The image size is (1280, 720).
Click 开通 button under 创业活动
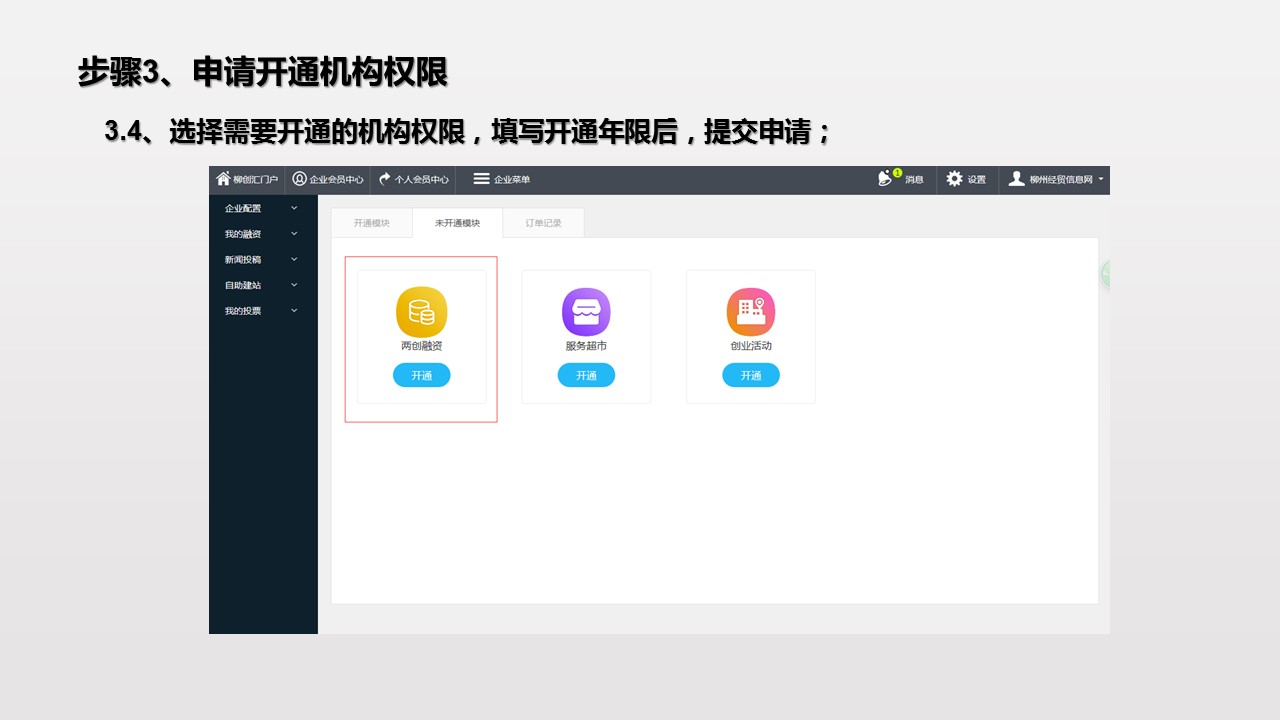point(751,375)
